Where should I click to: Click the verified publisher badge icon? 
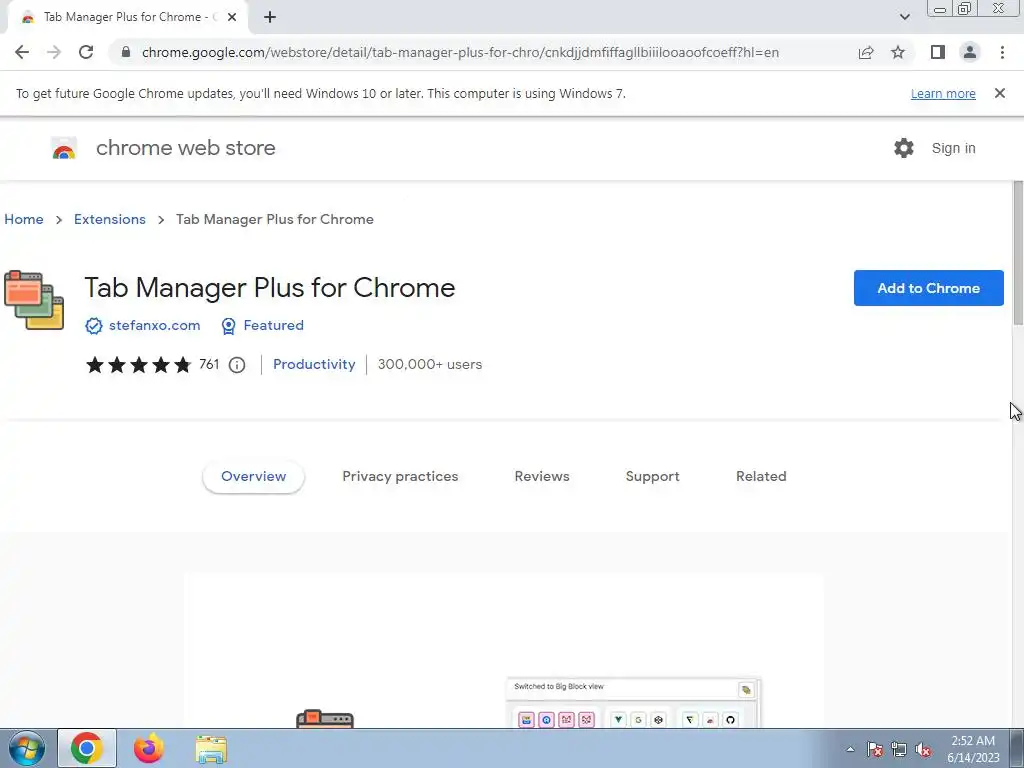coord(94,326)
